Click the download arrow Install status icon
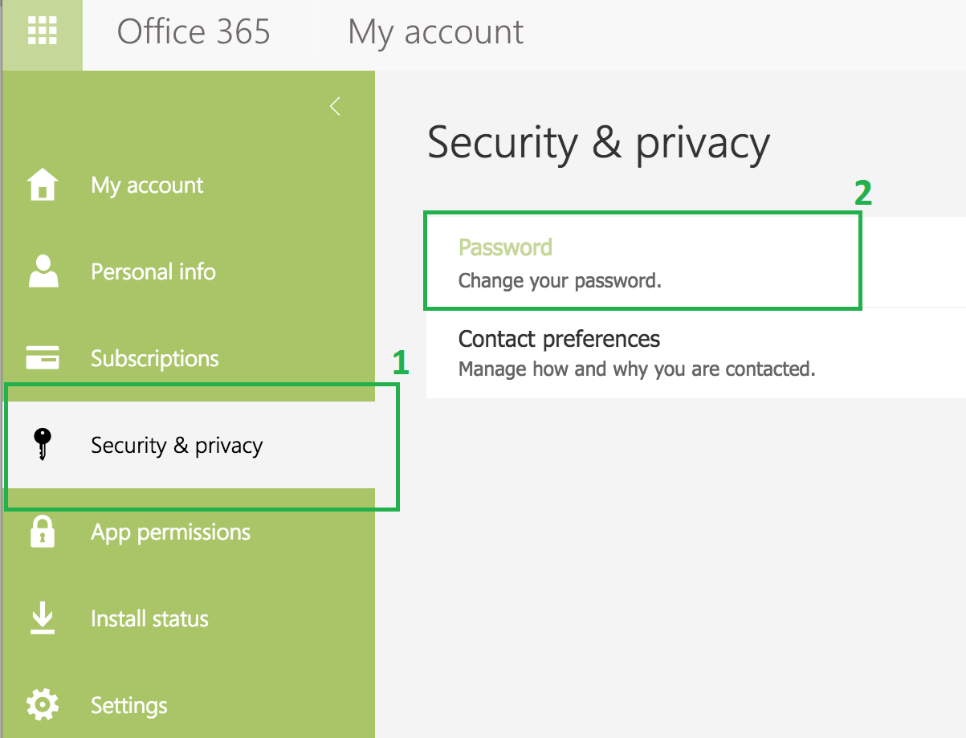Image resolution: width=966 pixels, height=738 pixels. pyautogui.click(x=43, y=618)
